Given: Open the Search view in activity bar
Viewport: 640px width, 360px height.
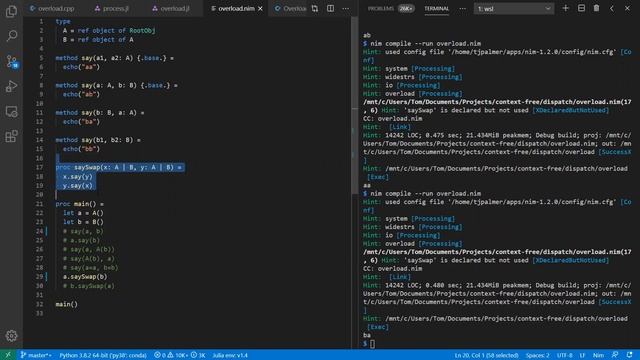Looking at the screenshot, I should pyautogui.click(x=11, y=36).
